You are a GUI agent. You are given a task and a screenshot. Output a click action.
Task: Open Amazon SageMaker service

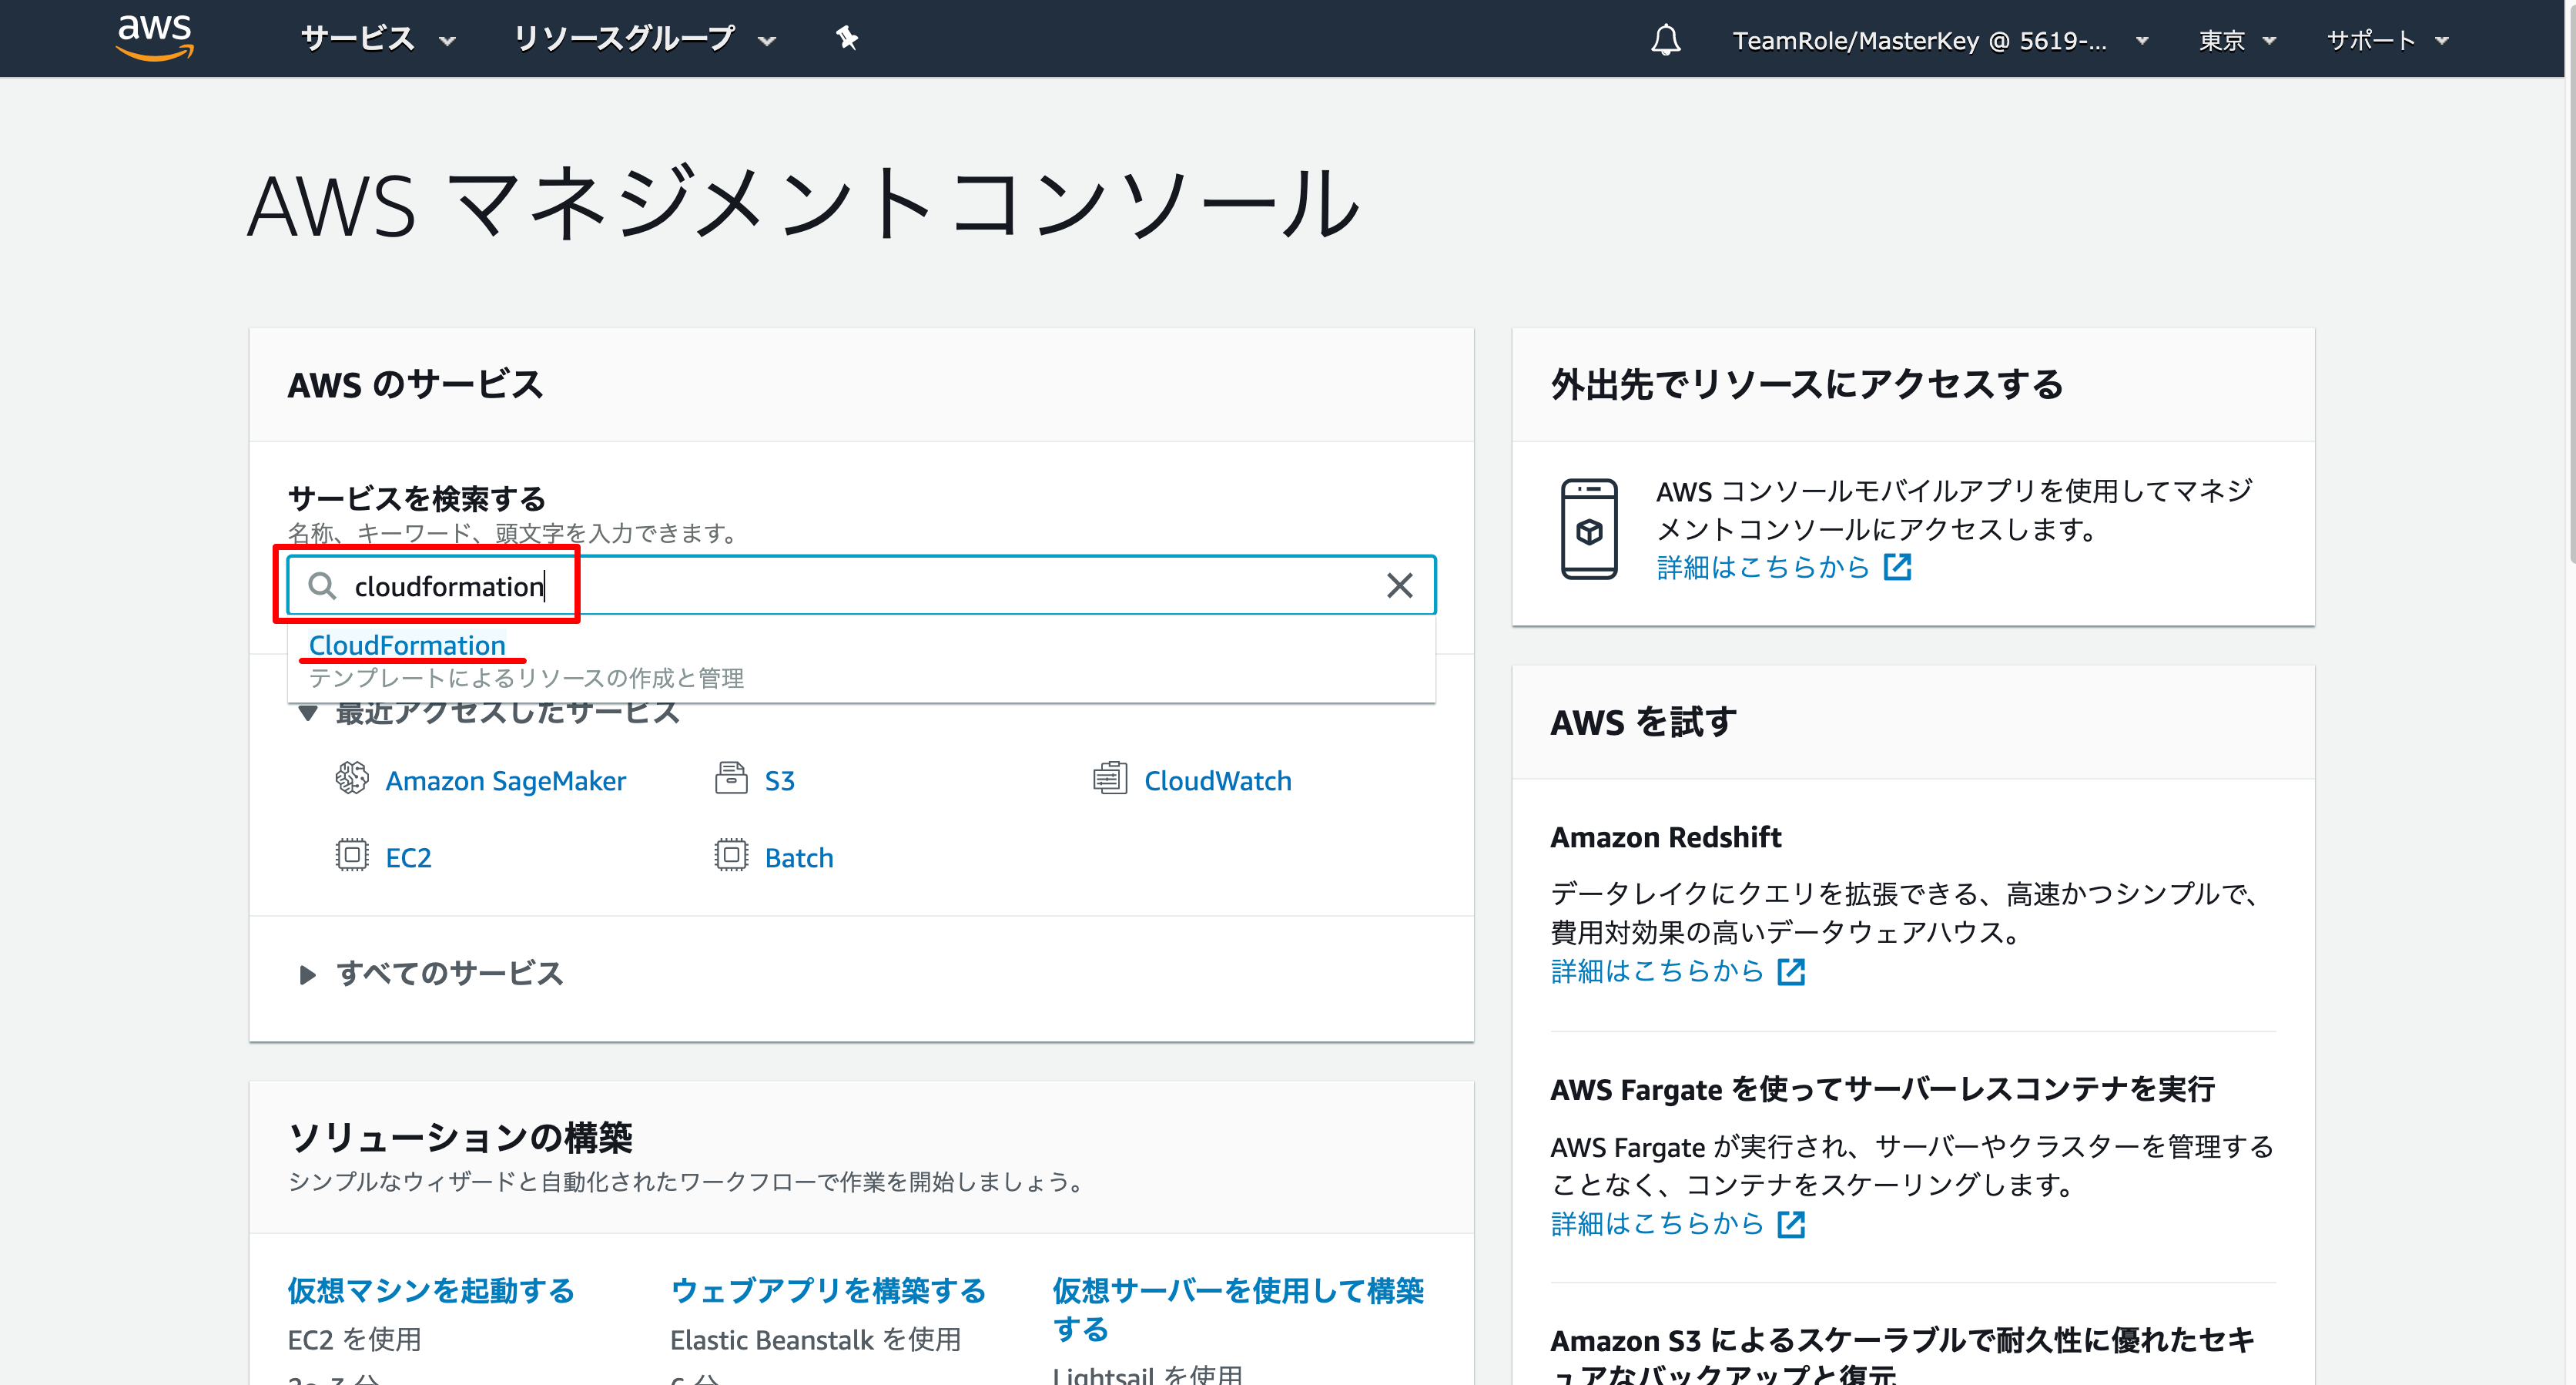click(x=506, y=780)
